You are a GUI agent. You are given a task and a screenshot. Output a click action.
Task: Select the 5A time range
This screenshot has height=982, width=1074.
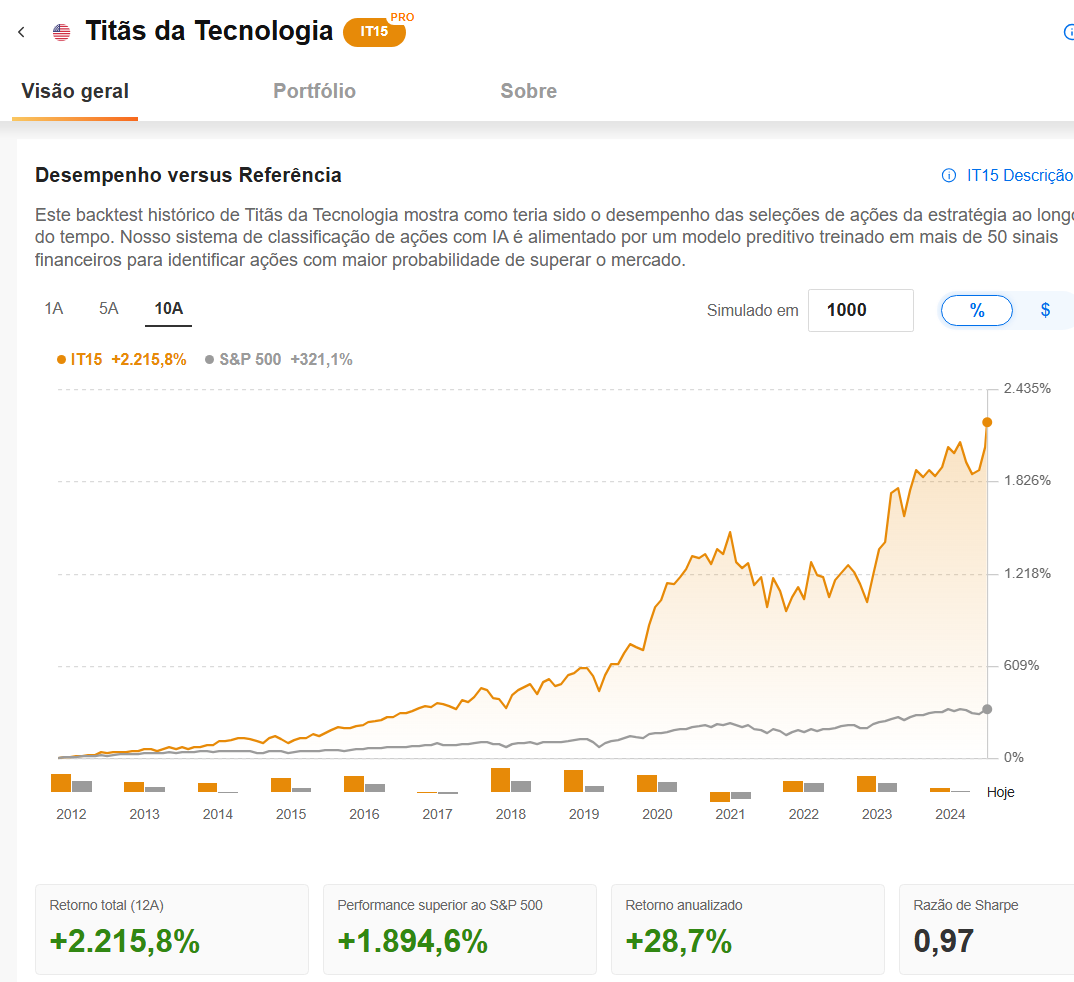click(109, 309)
